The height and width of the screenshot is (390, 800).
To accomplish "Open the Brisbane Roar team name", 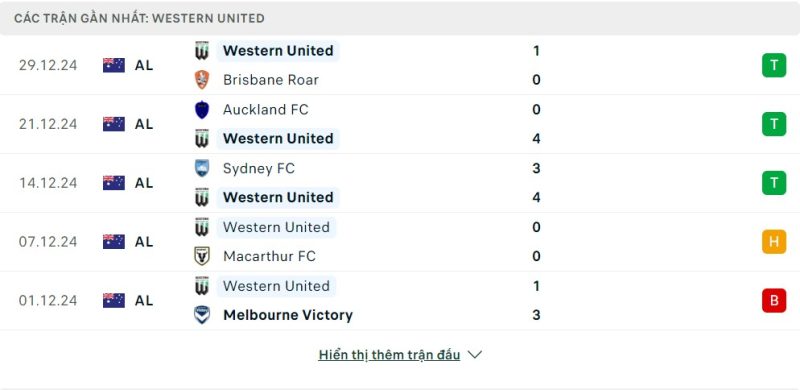I will tap(271, 80).
